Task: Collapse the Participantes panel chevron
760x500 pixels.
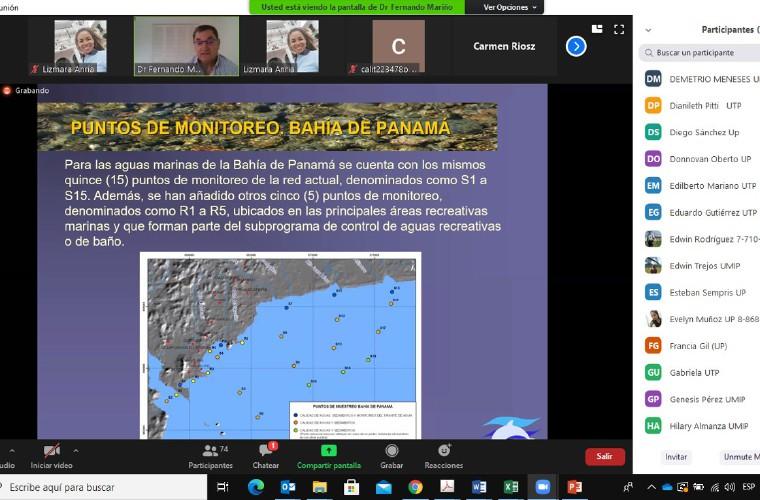Action: [648, 30]
